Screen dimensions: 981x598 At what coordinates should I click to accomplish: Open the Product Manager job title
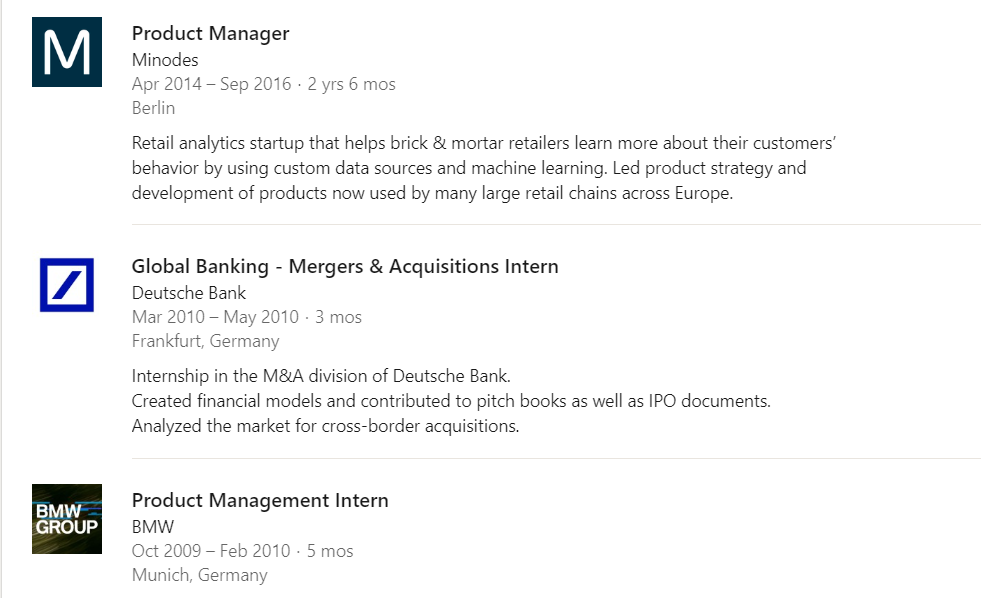pos(210,33)
